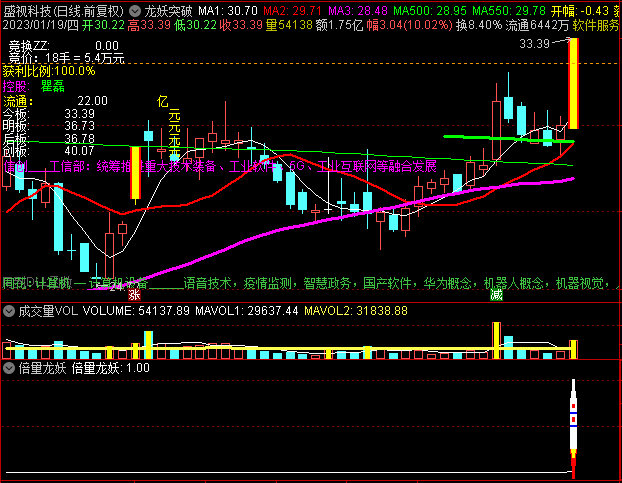Click the float shares 流通6442万
This screenshot has width=622, height=483.
click(x=537, y=25)
